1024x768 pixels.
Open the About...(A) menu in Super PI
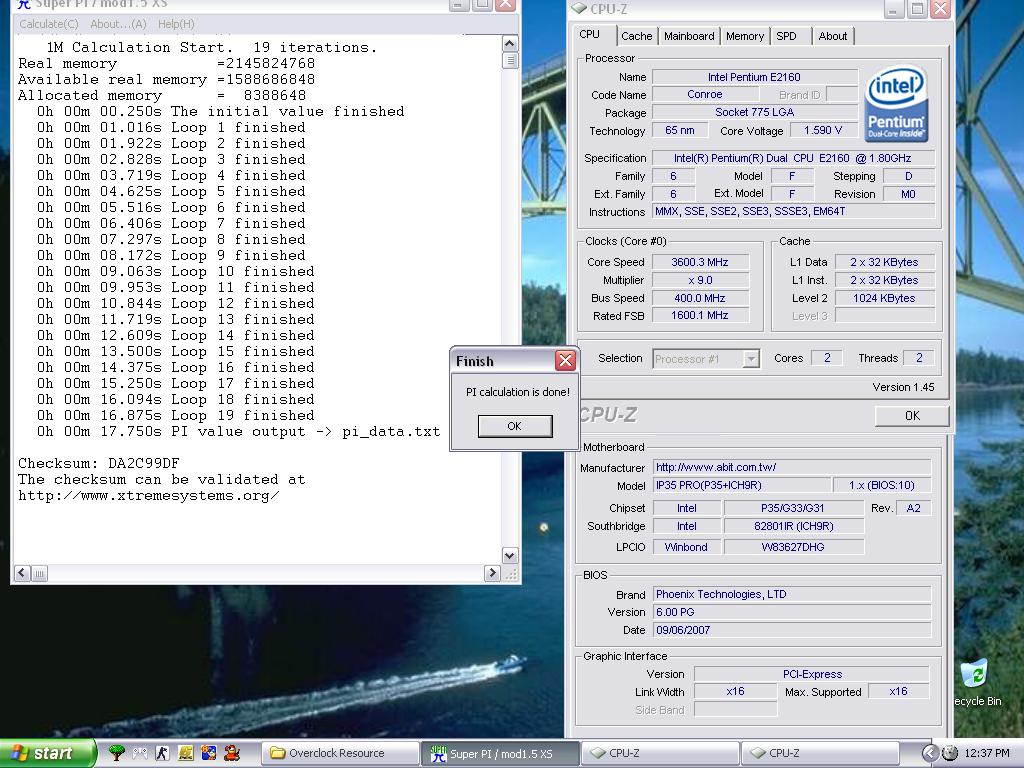coord(118,24)
